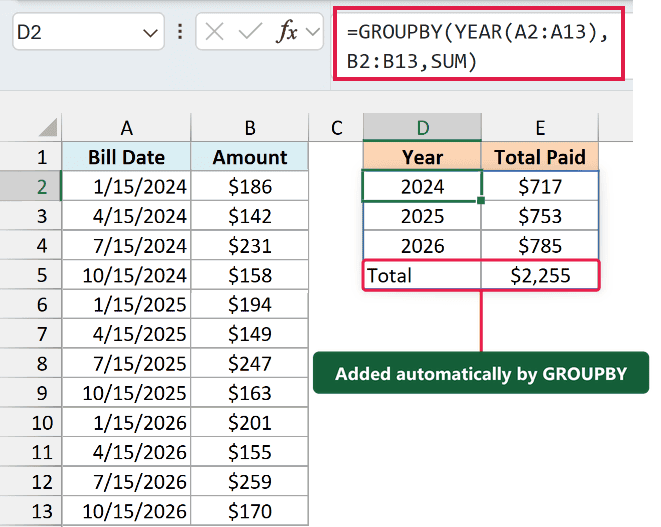Select the cell containing 4/15/2024
This screenshot has height=527, width=661.
[126, 216]
